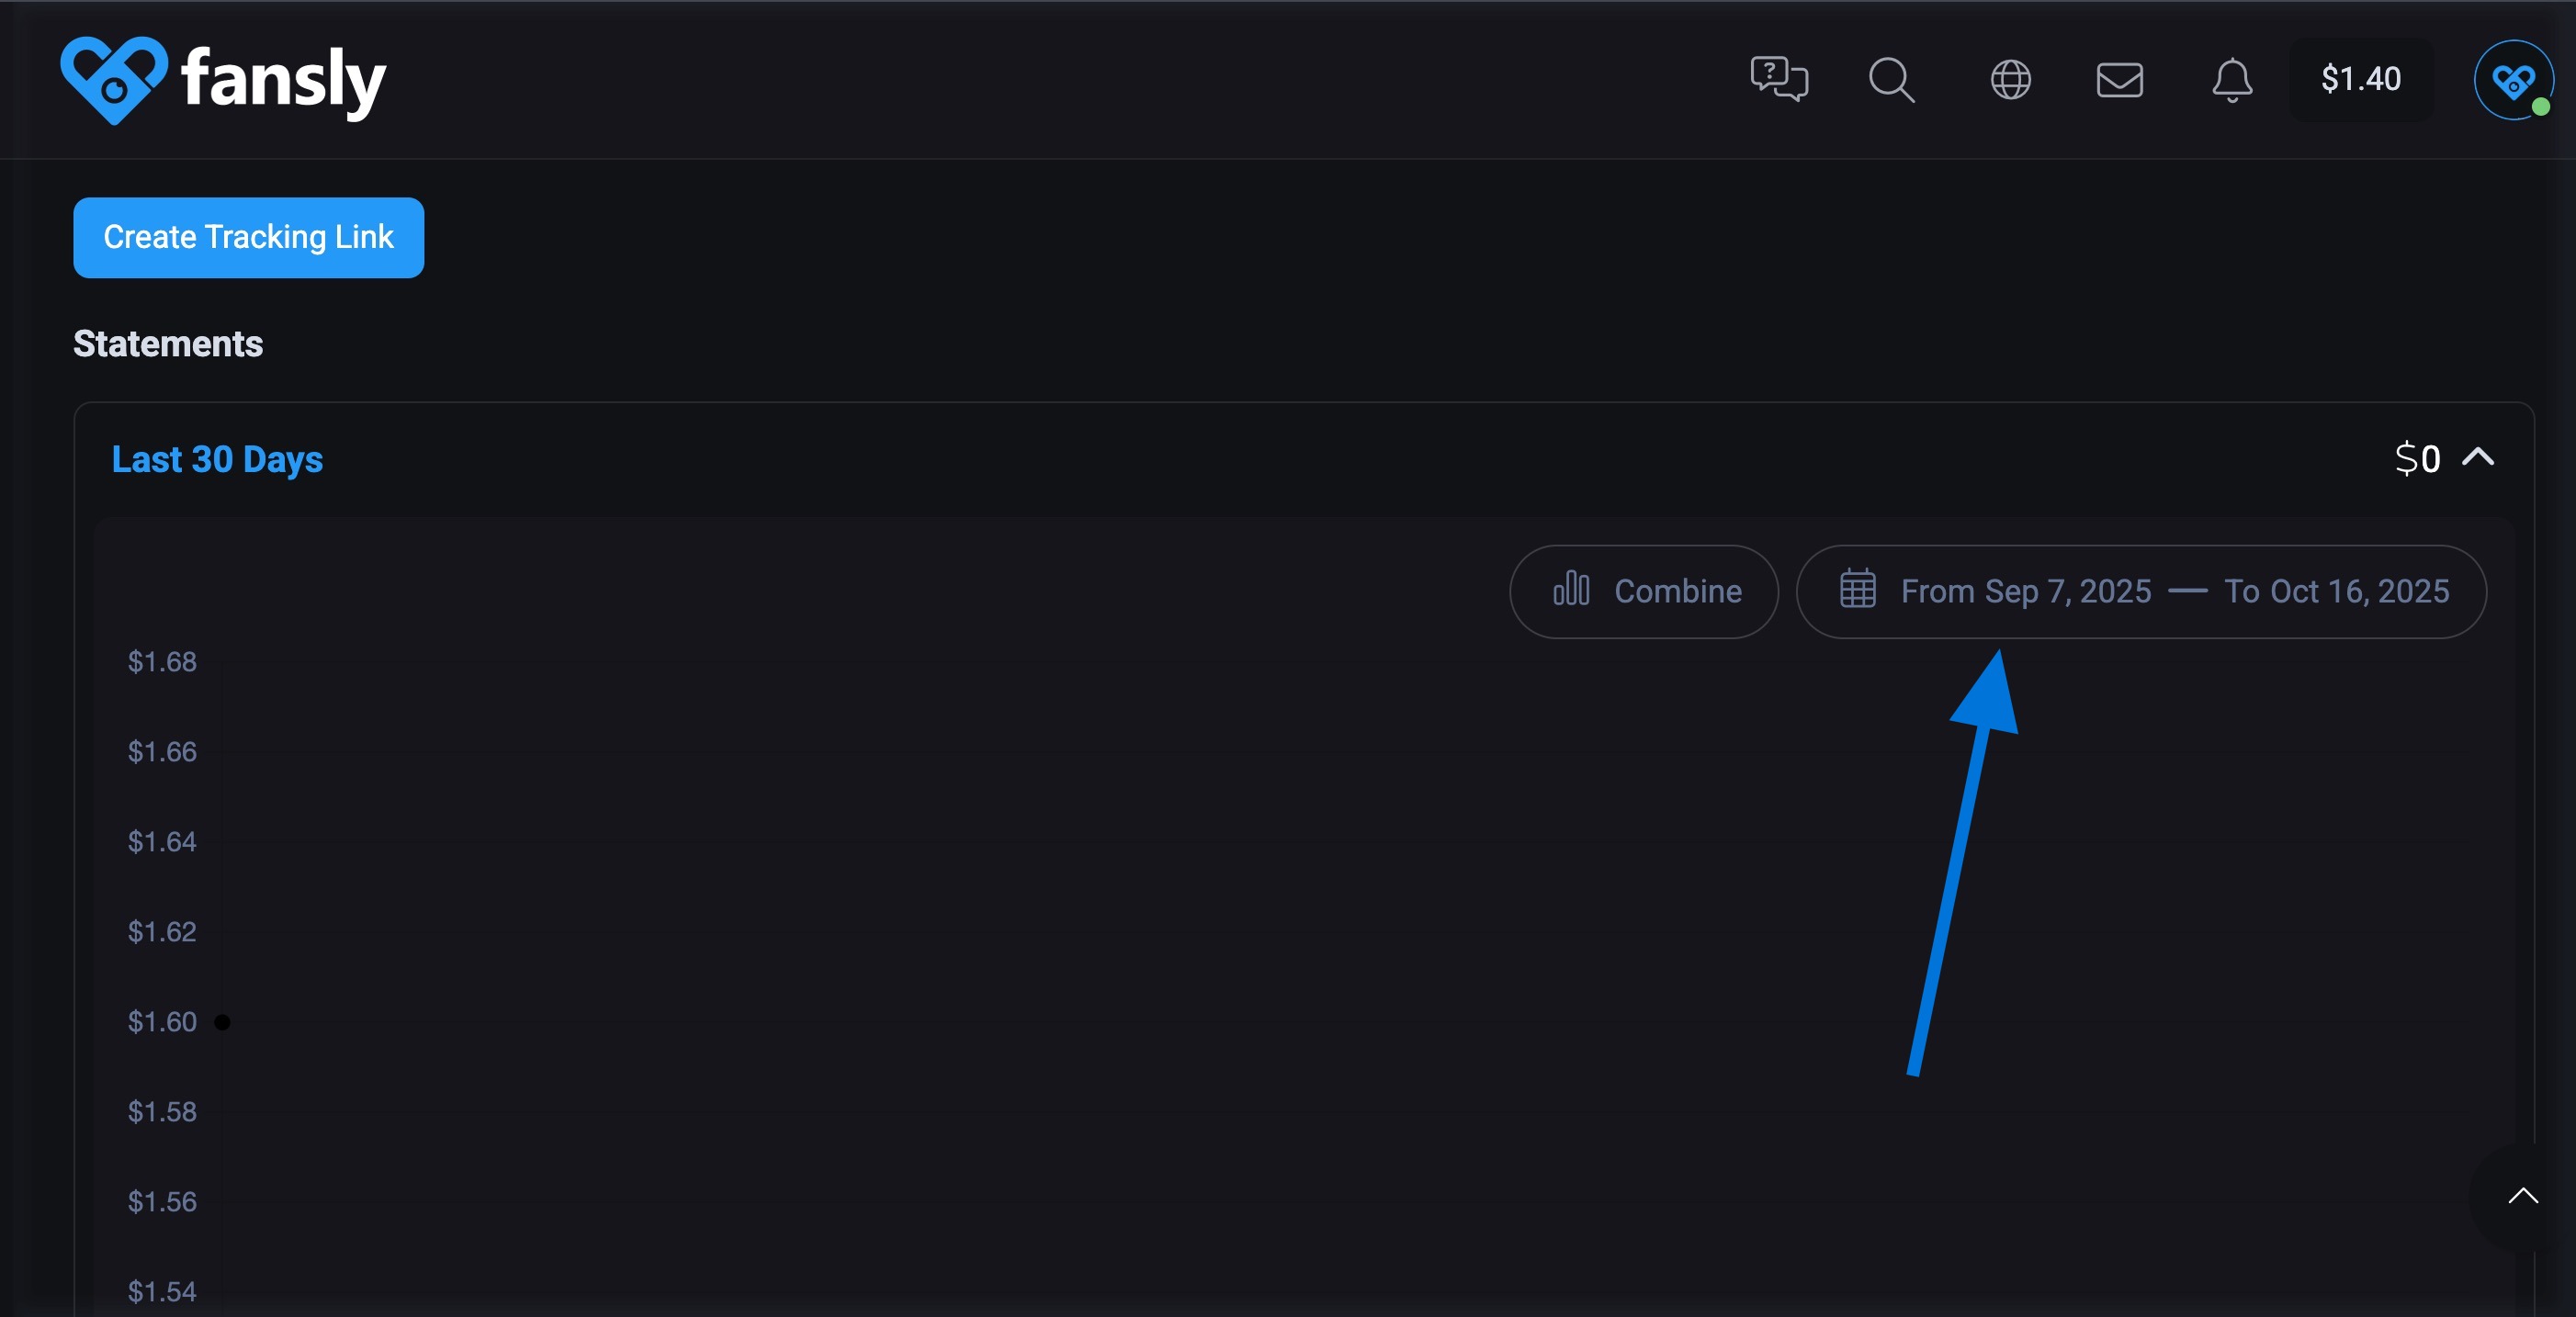2576x1317 pixels.
Task: Select the From Sep 7, 2025 date
Action: click(2025, 591)
